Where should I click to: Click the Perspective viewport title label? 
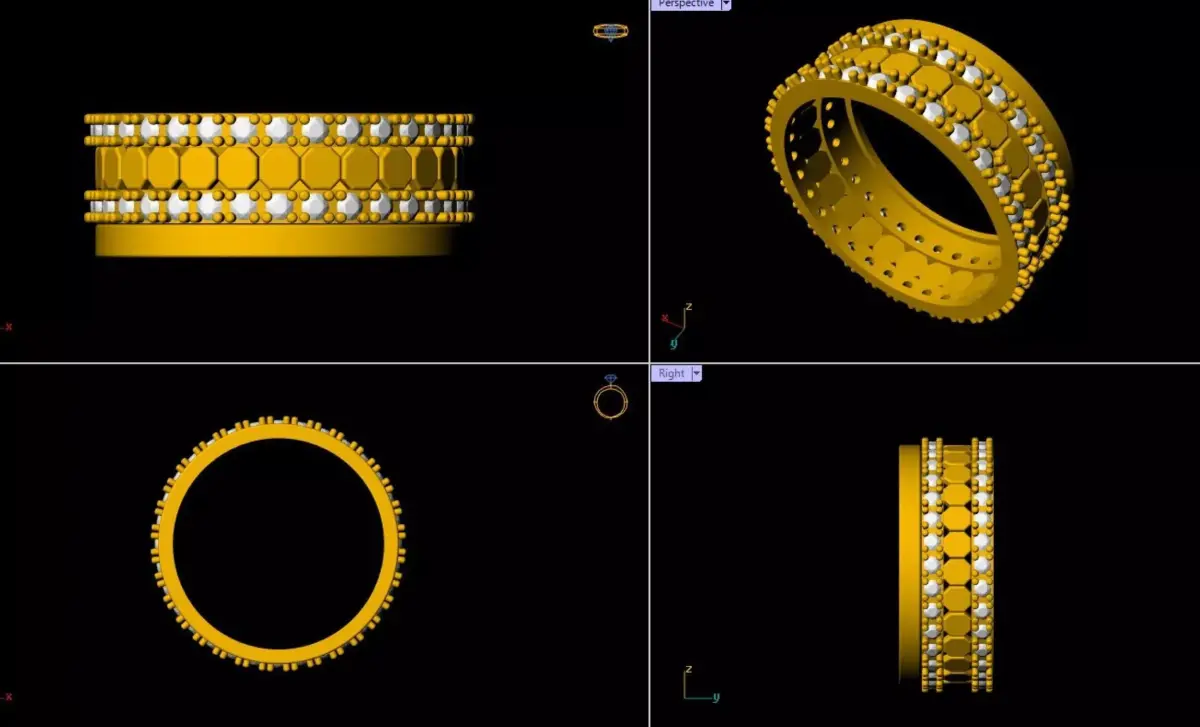tap(686, 4)
